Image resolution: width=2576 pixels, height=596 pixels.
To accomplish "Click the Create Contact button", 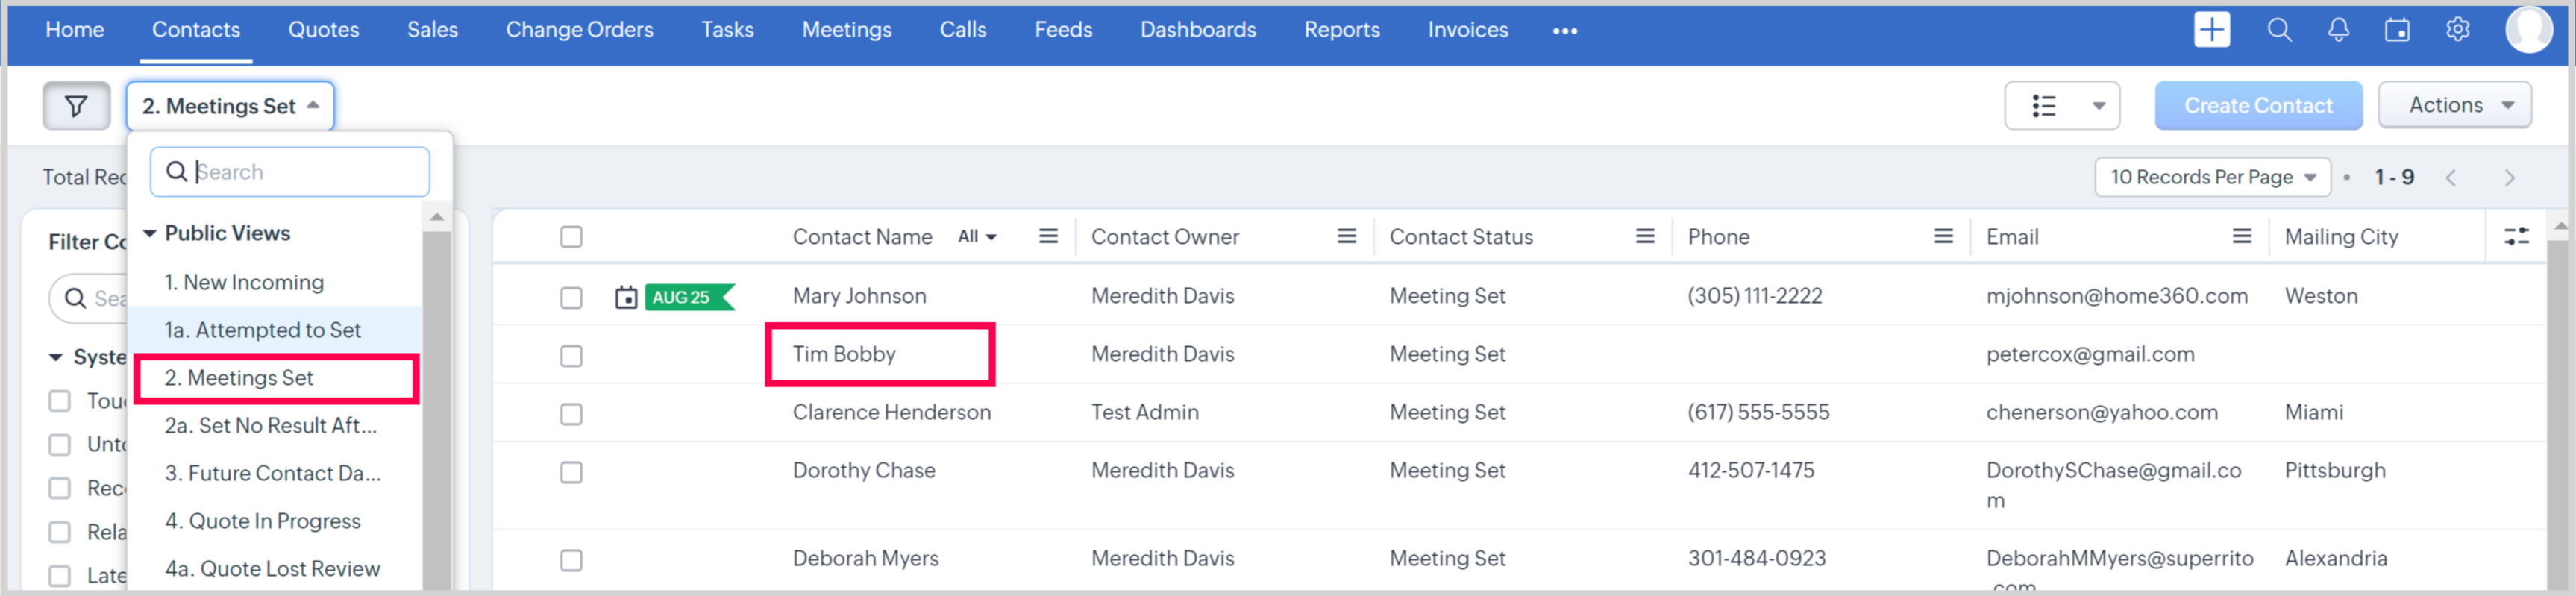I will coord(2257,106).
